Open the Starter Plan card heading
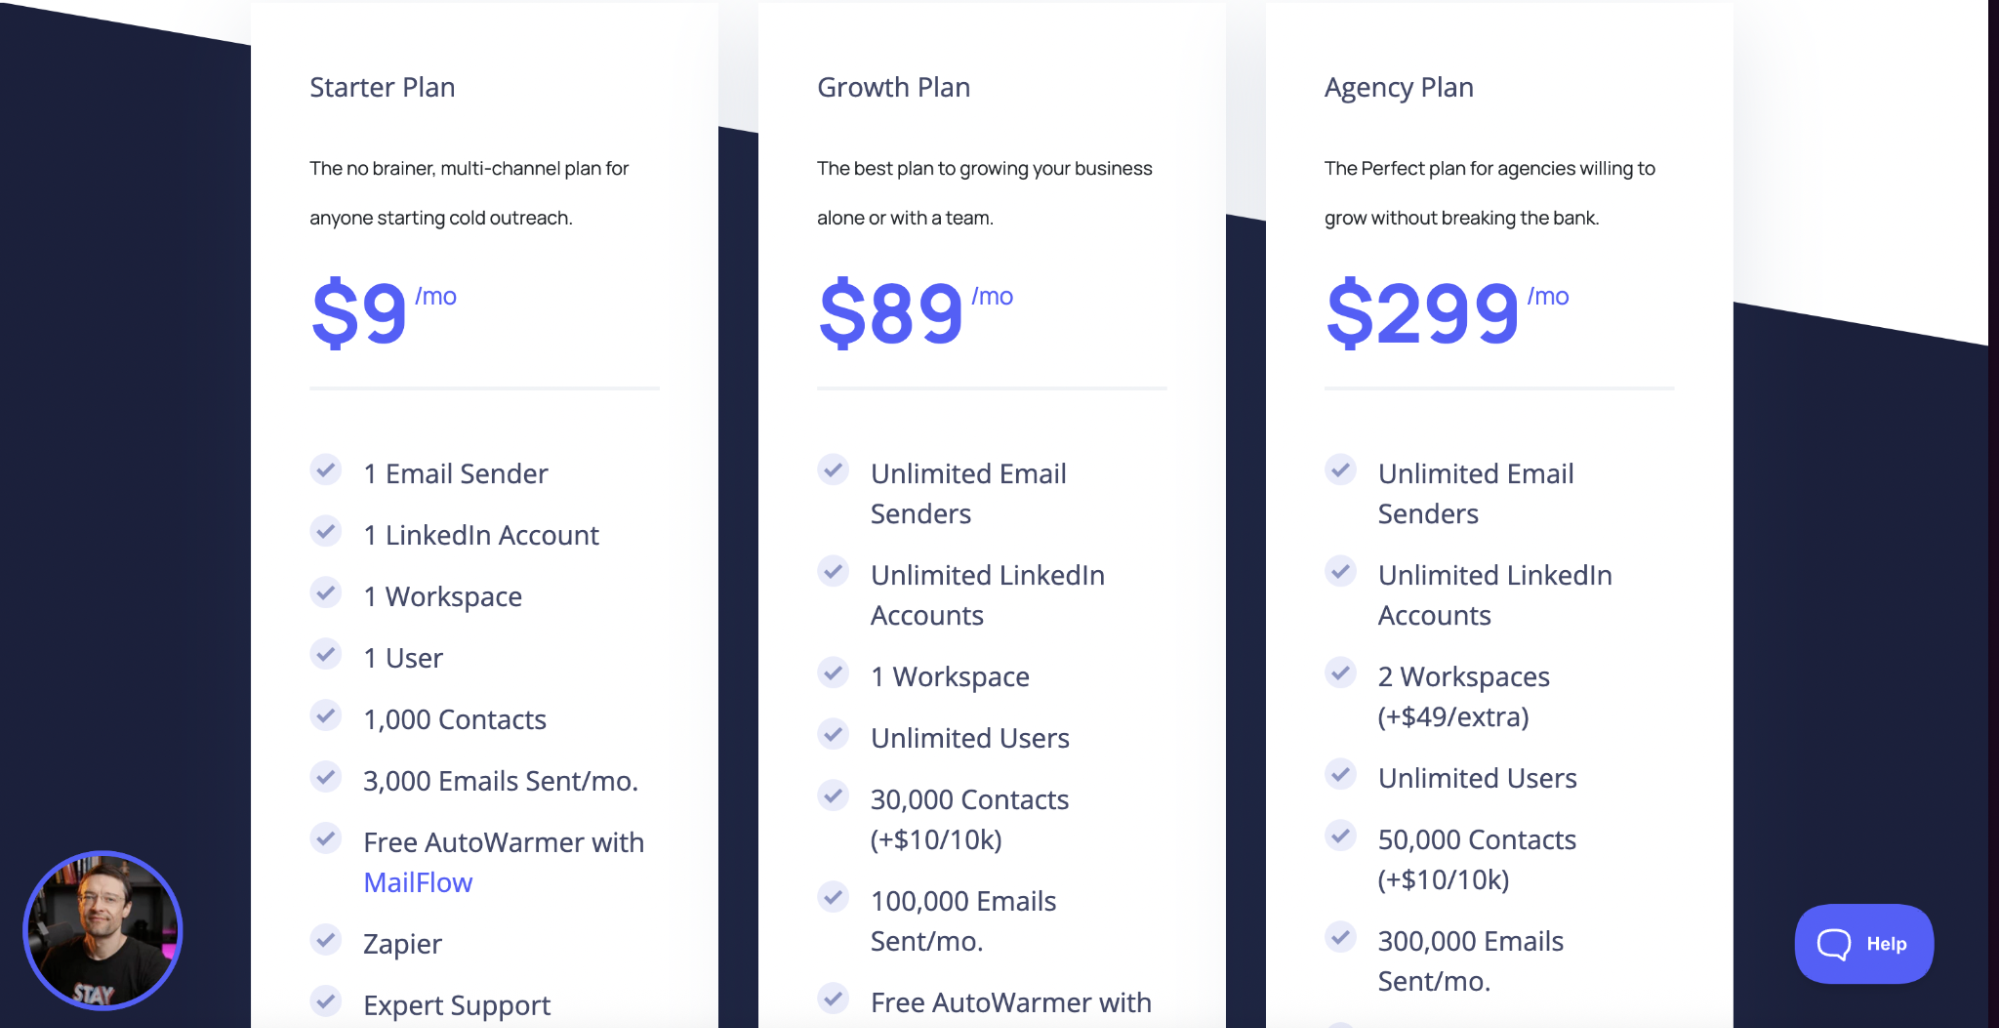Screen dimensions: 1999x1028 [x=381, y=88]
